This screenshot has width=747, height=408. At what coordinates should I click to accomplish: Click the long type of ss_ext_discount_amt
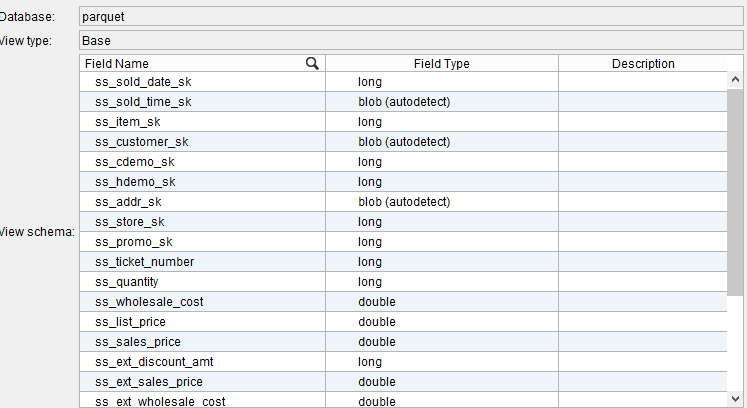click(x=370, y=362)
